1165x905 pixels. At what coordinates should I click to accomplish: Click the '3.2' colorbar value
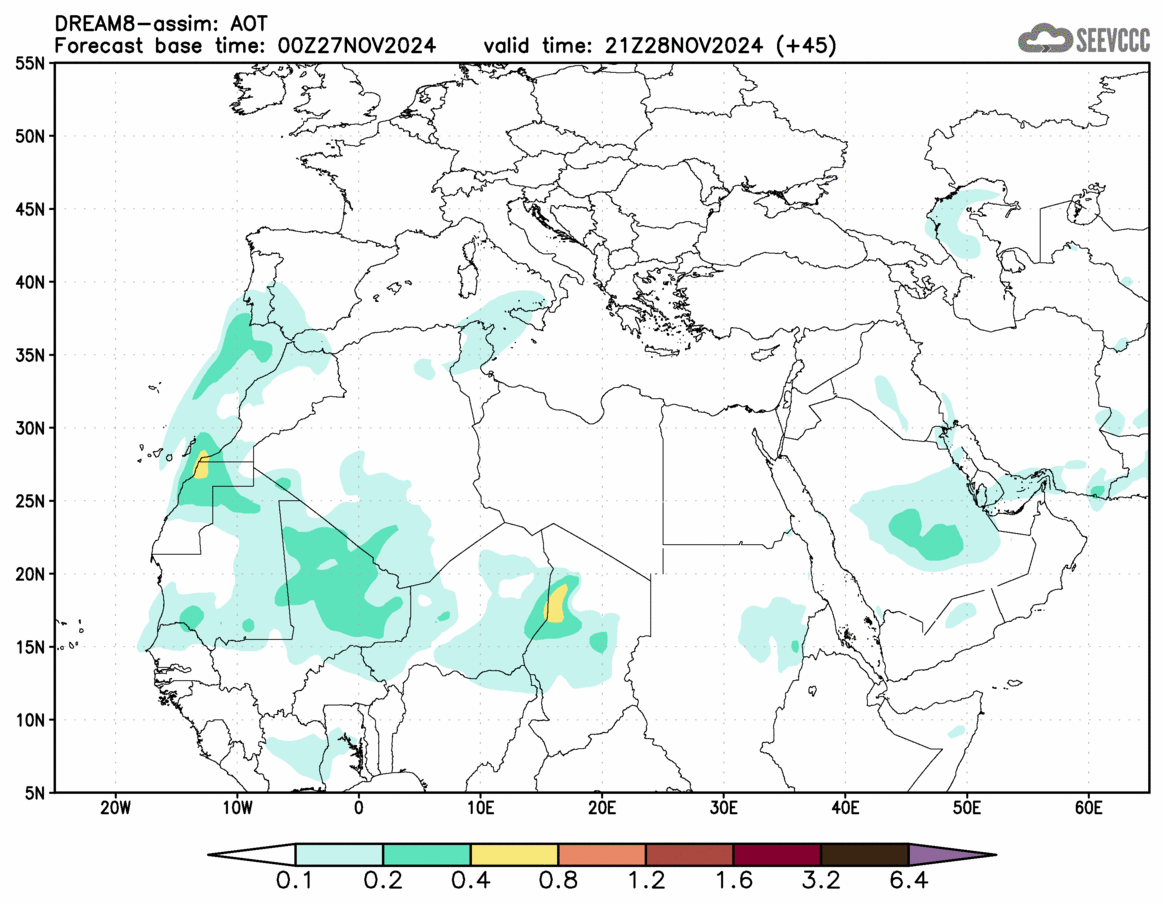pyautogui.click(x=821, y=881)
